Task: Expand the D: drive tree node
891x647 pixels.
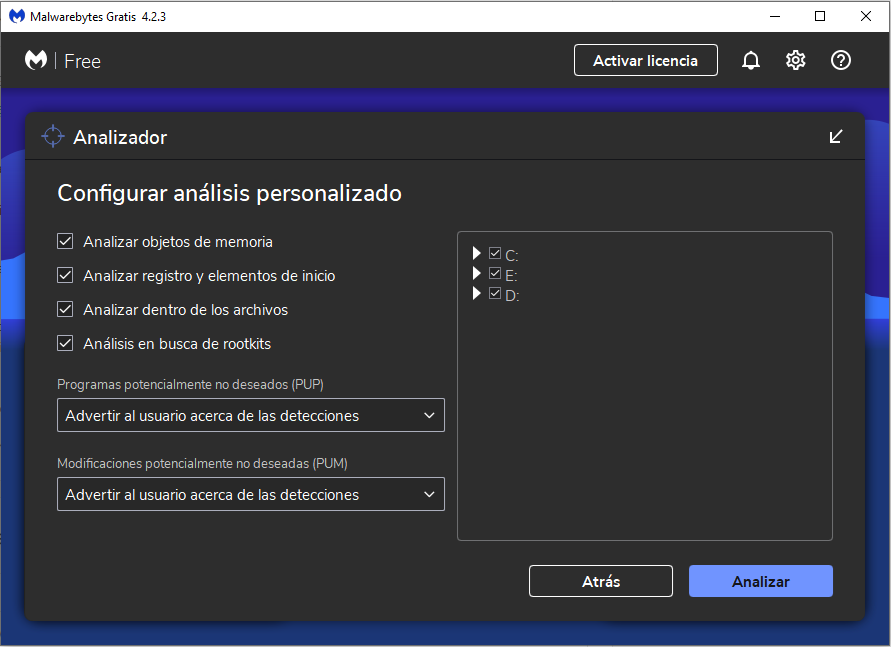Action: point(477,294)
